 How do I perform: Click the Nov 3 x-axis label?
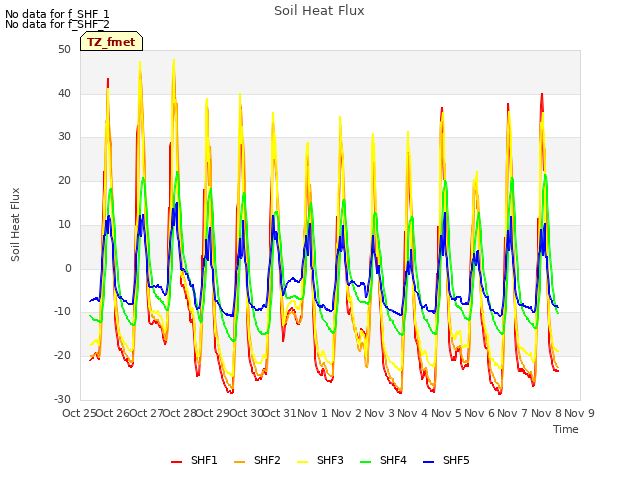click(380, 413)
